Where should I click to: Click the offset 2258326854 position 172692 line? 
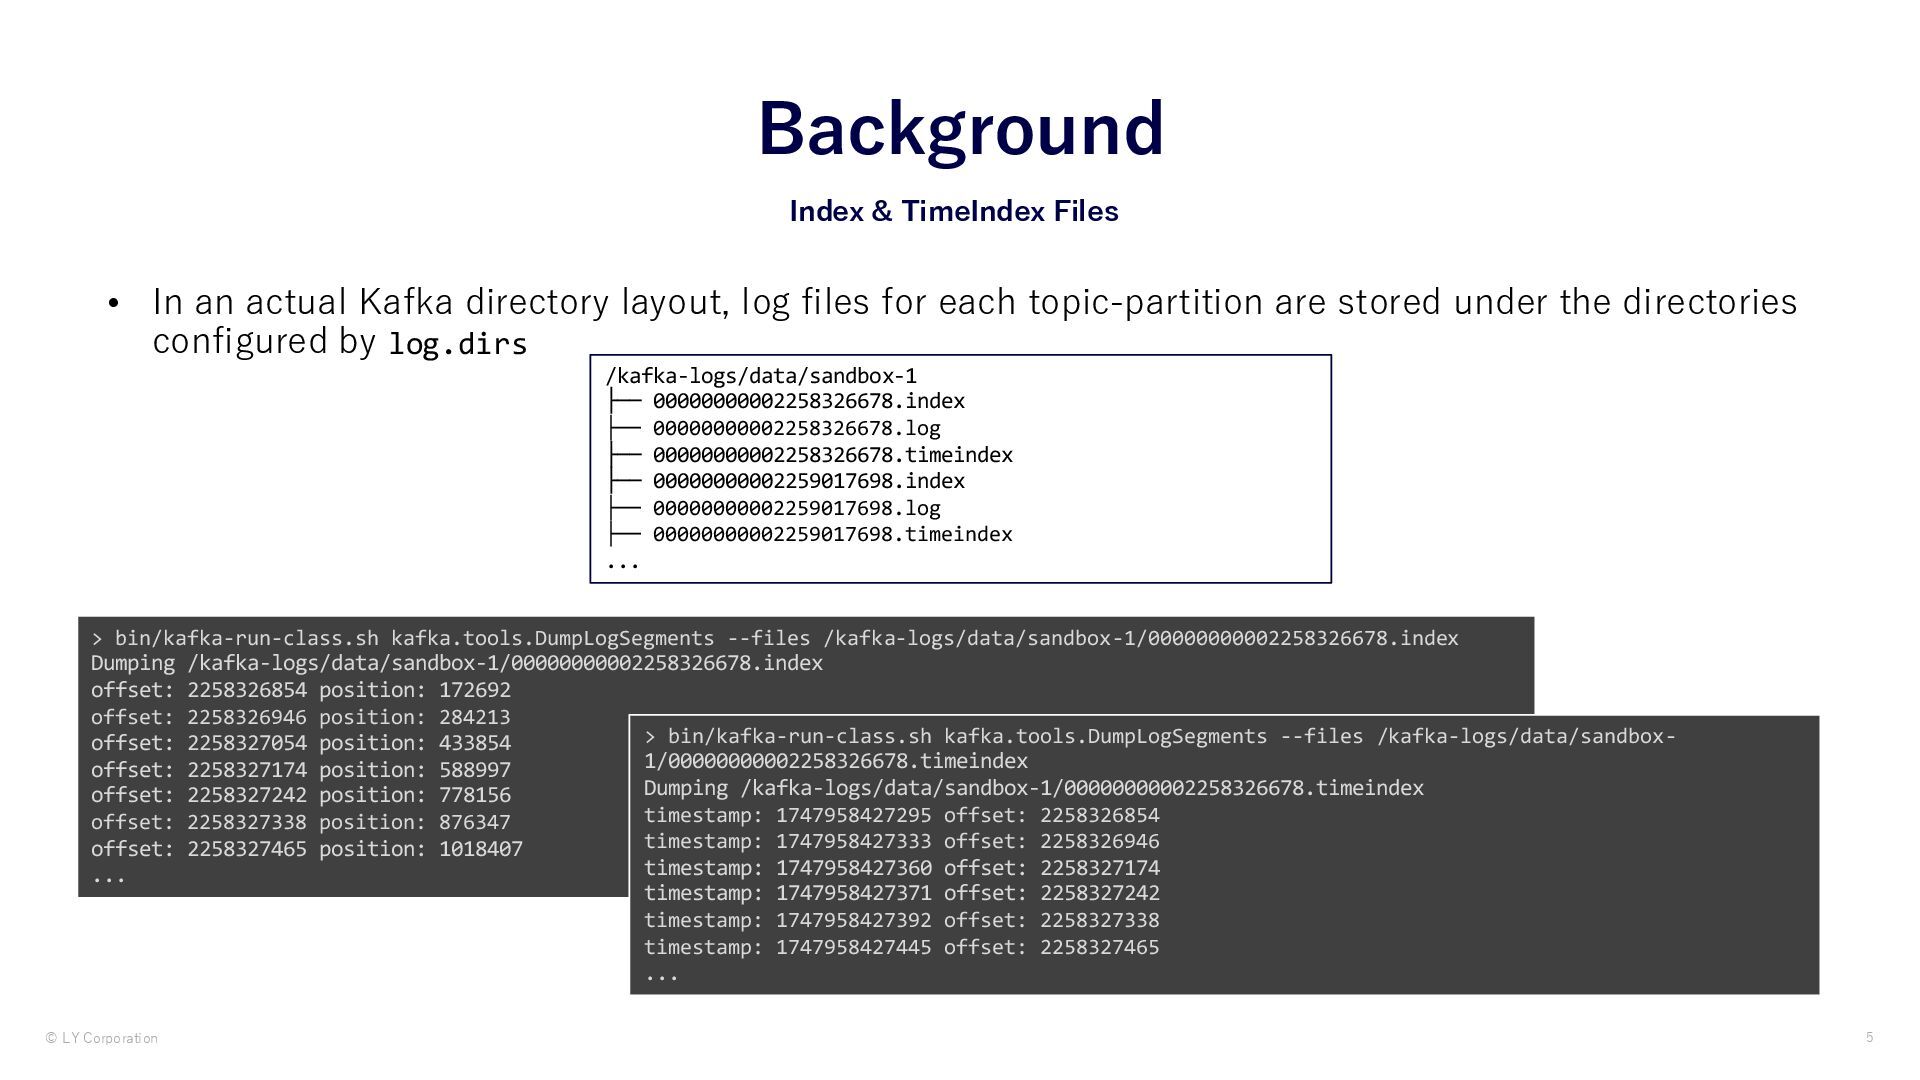[300, 690]
